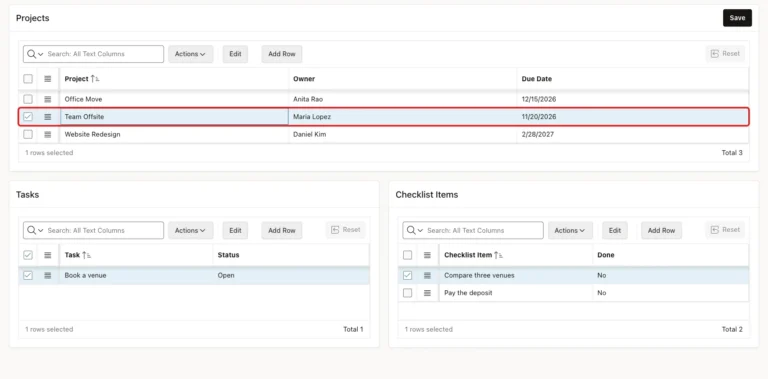The image size is (768, 379).
Task: Open the Actions menu in Checklist Items
Action: coord(570,230)
